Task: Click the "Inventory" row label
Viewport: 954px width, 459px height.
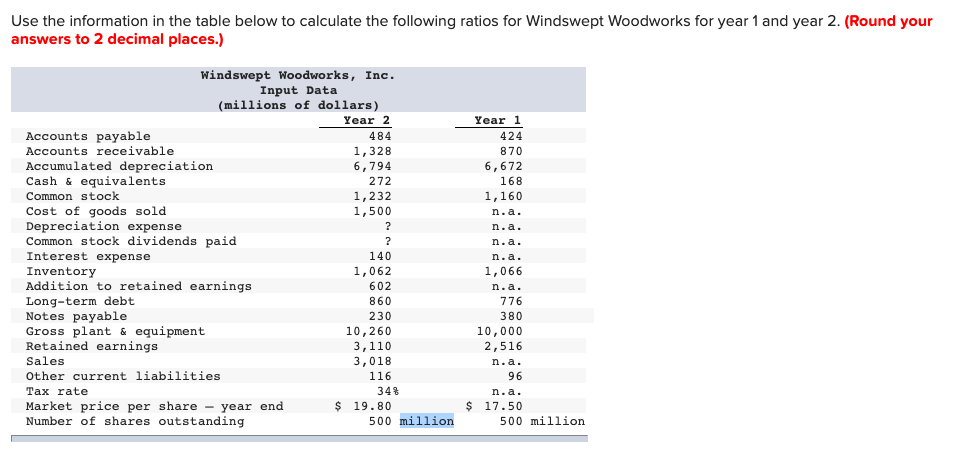Action: click(61, 271)
